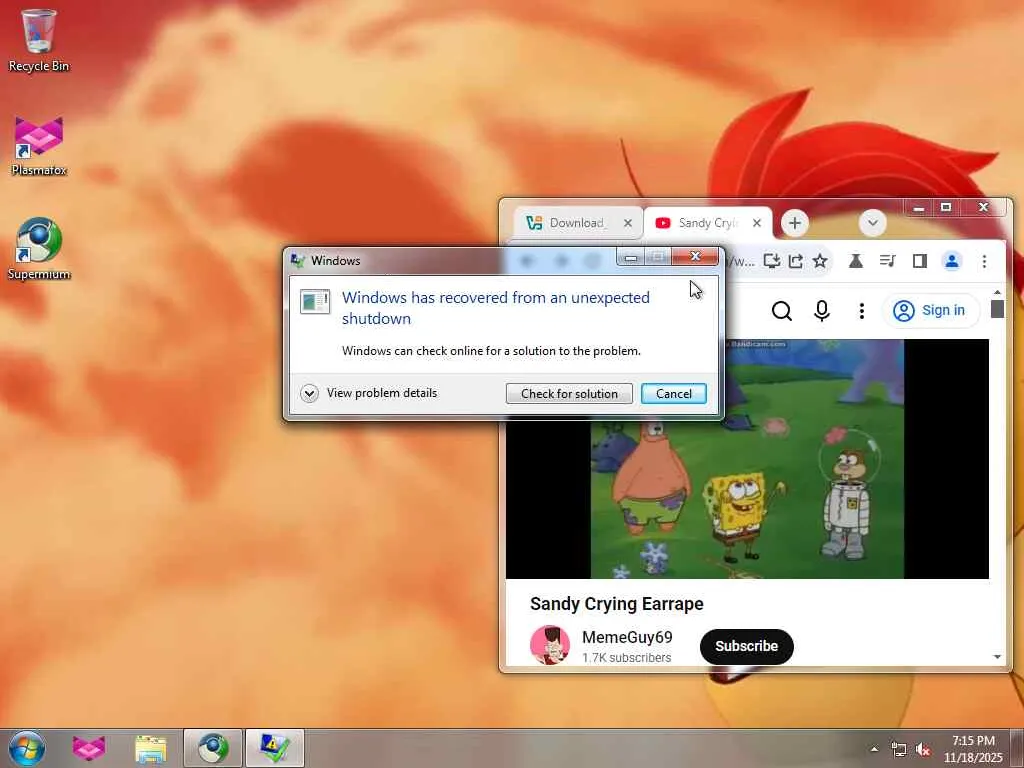Close the Sandy Crying YouTube tab
This screenshot has width=1024, height=768.
click(756, 223)
